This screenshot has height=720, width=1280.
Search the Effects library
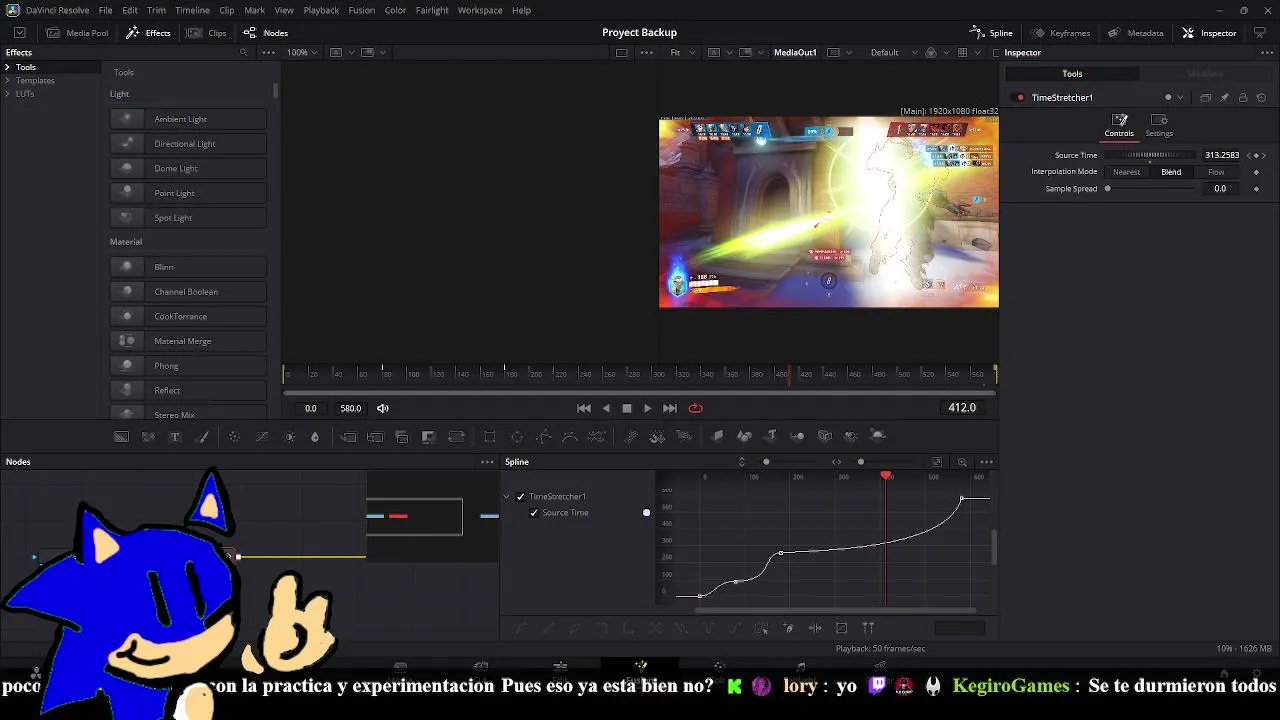pos(243,53)
